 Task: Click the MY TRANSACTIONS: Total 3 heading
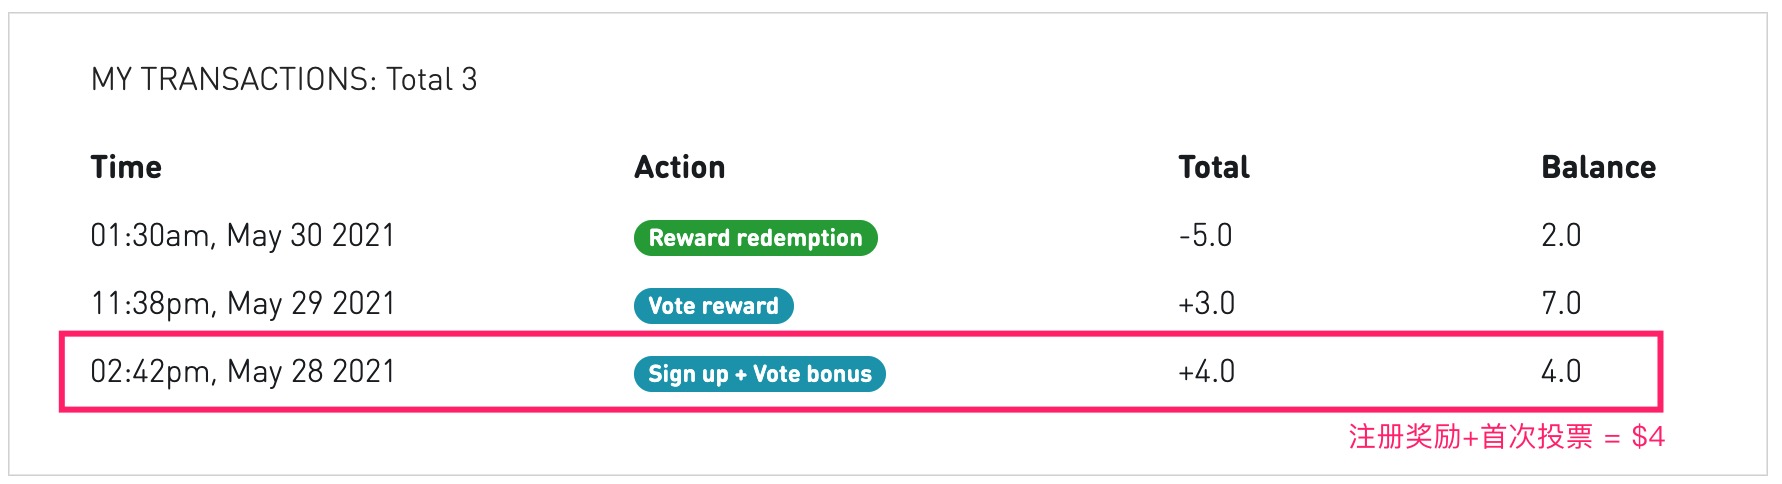click(284, 79)
